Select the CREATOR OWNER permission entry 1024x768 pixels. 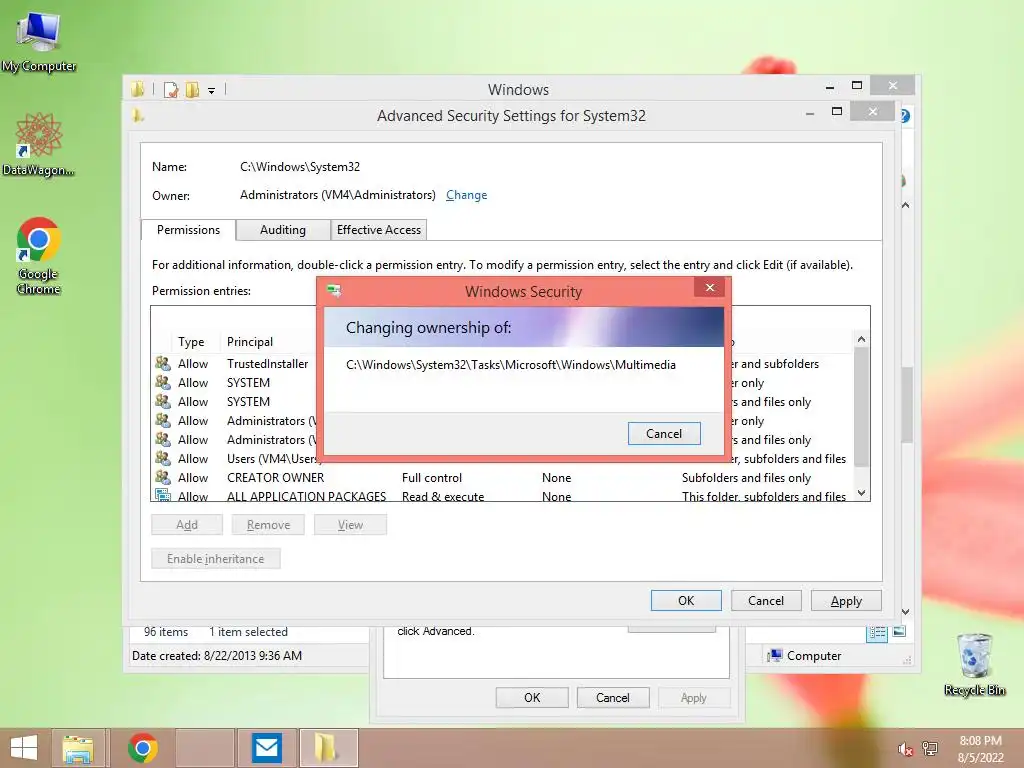point(503,478)
